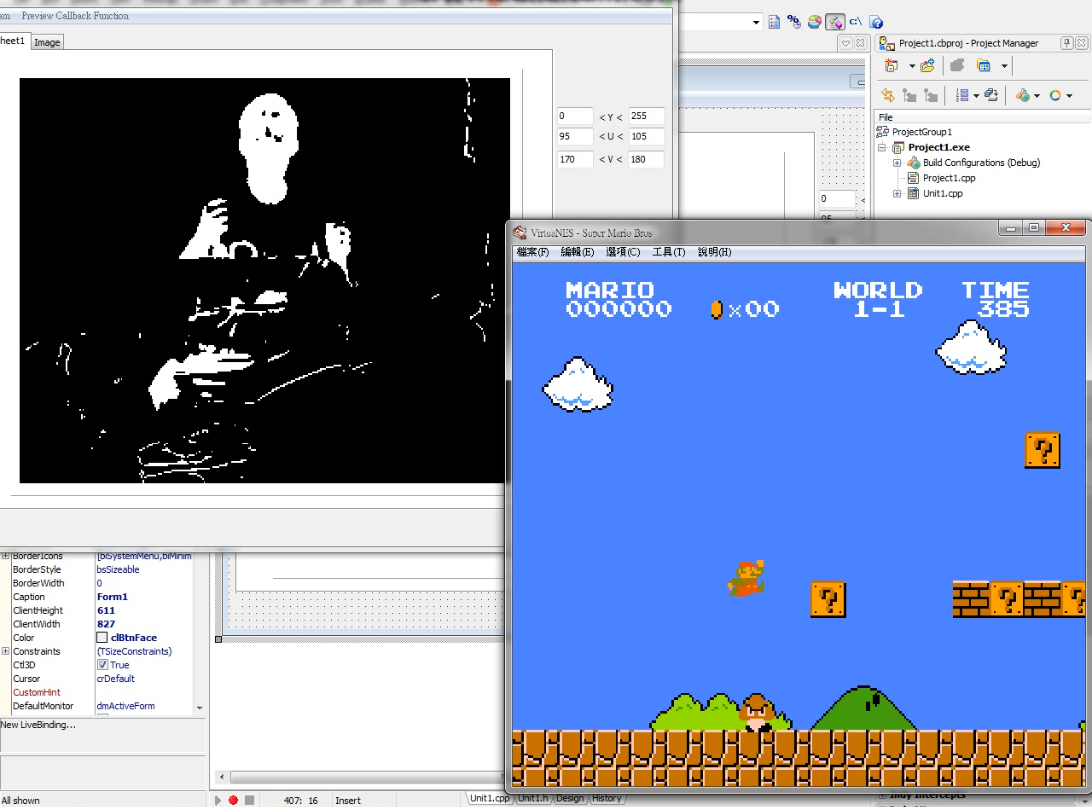The height and width of the screenshot is (807, 1092).
Task: Toggle the Ctl3D True checkbox
Action: (x=102, y=665)
